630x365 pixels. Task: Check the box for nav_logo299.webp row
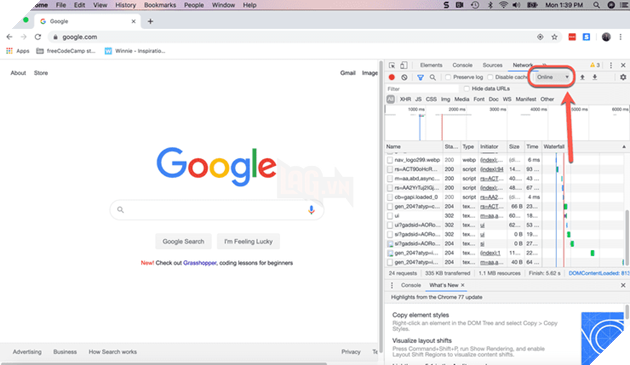click(x=389, y=160)
